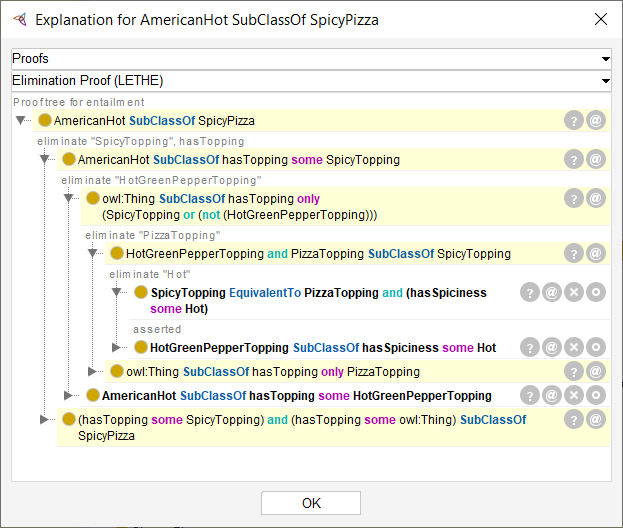Click the X icon on AmericanHot hasTopping some HotGreenPepperTopping row

574,395
